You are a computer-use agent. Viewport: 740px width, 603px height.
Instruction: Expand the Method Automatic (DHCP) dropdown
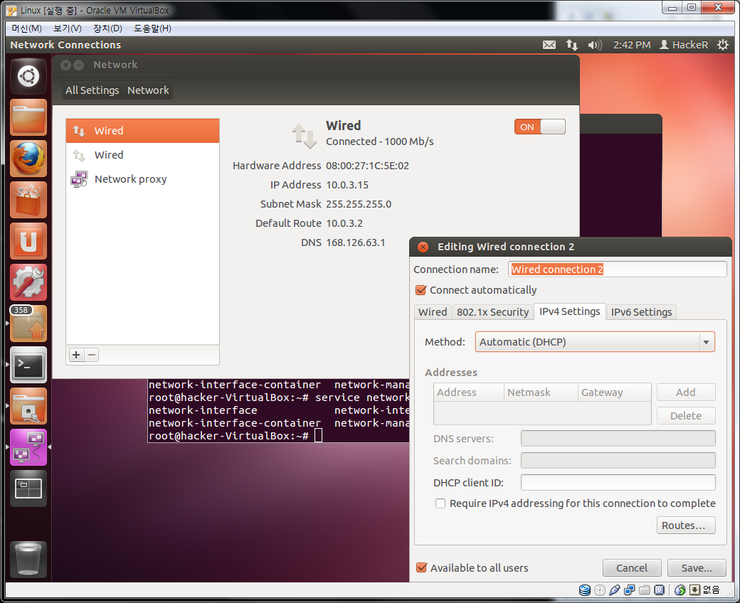click(595, 342)
